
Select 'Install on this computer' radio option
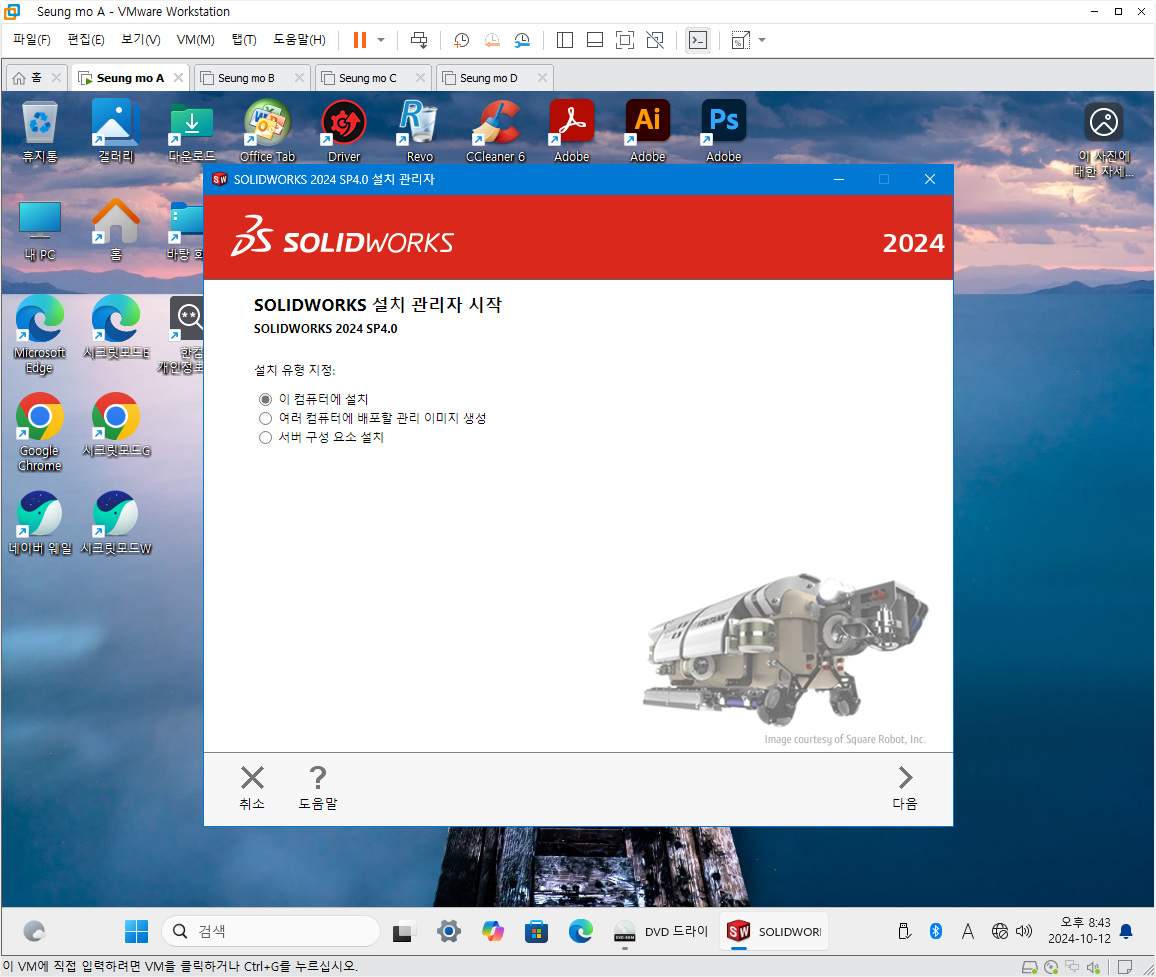[x=265, y=399]
